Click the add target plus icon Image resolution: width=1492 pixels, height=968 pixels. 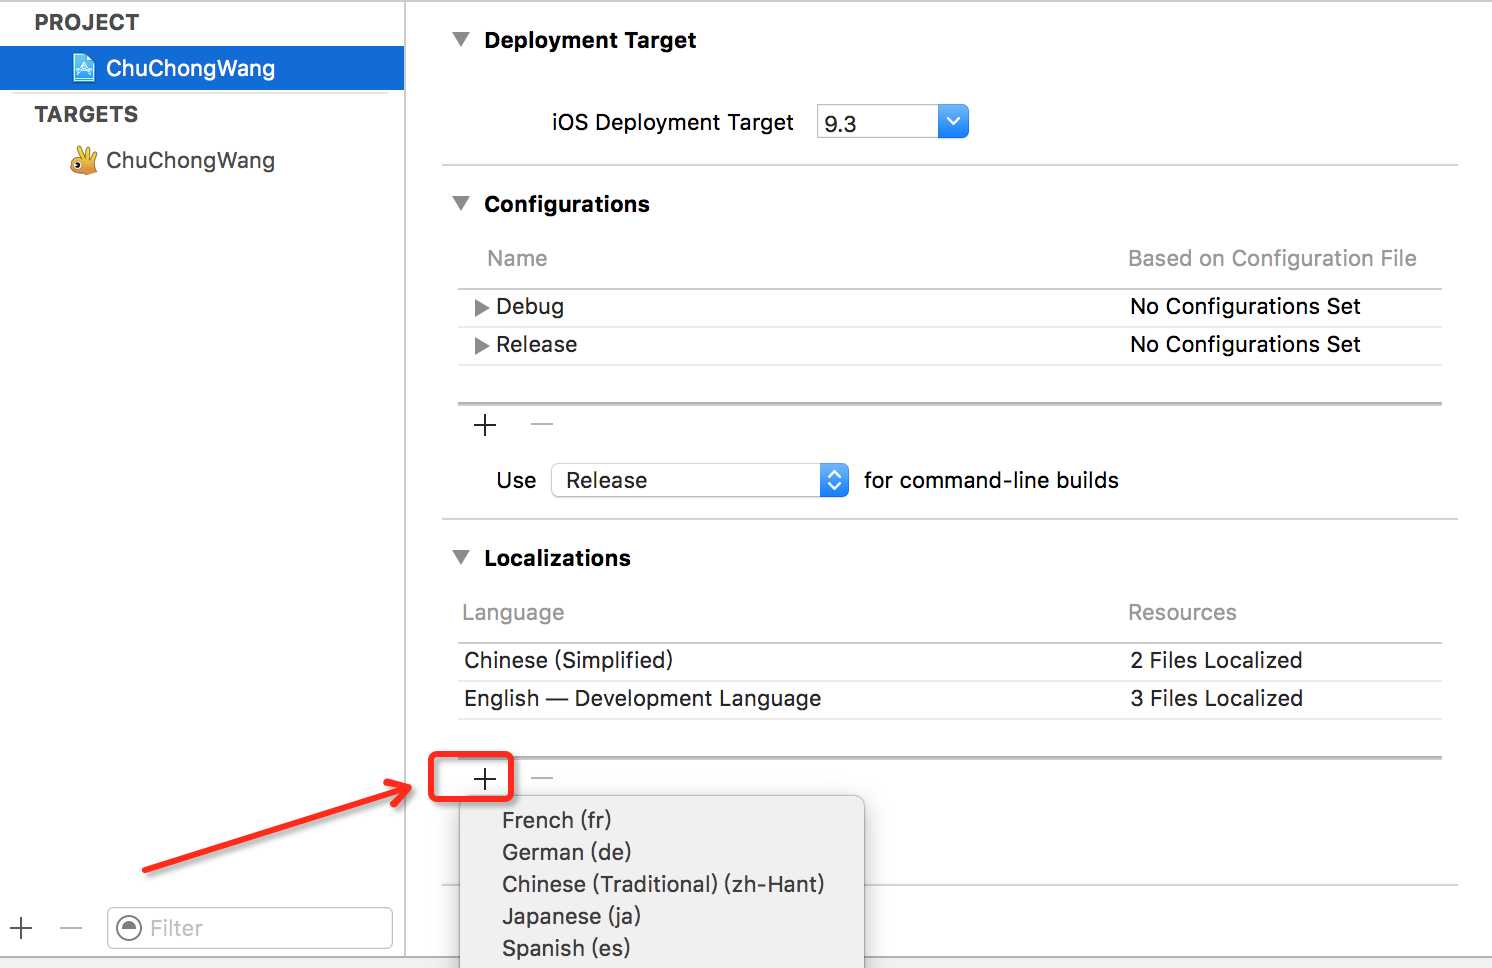tap(22, 928)
